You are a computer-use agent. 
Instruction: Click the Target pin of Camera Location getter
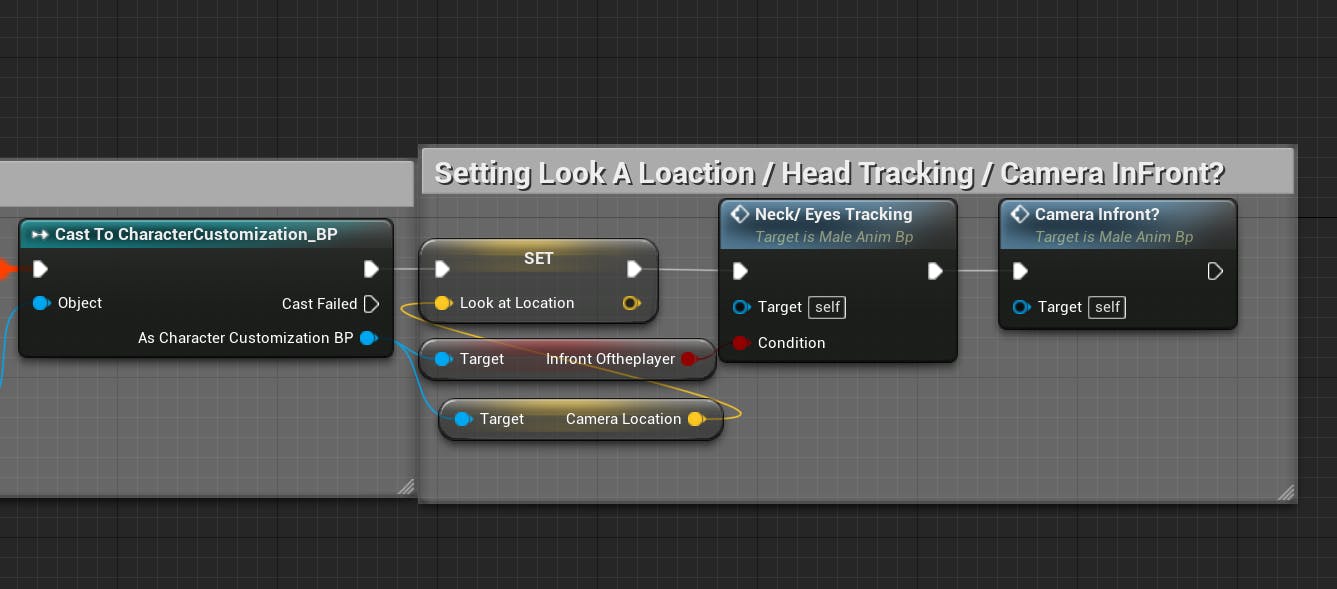462,419
